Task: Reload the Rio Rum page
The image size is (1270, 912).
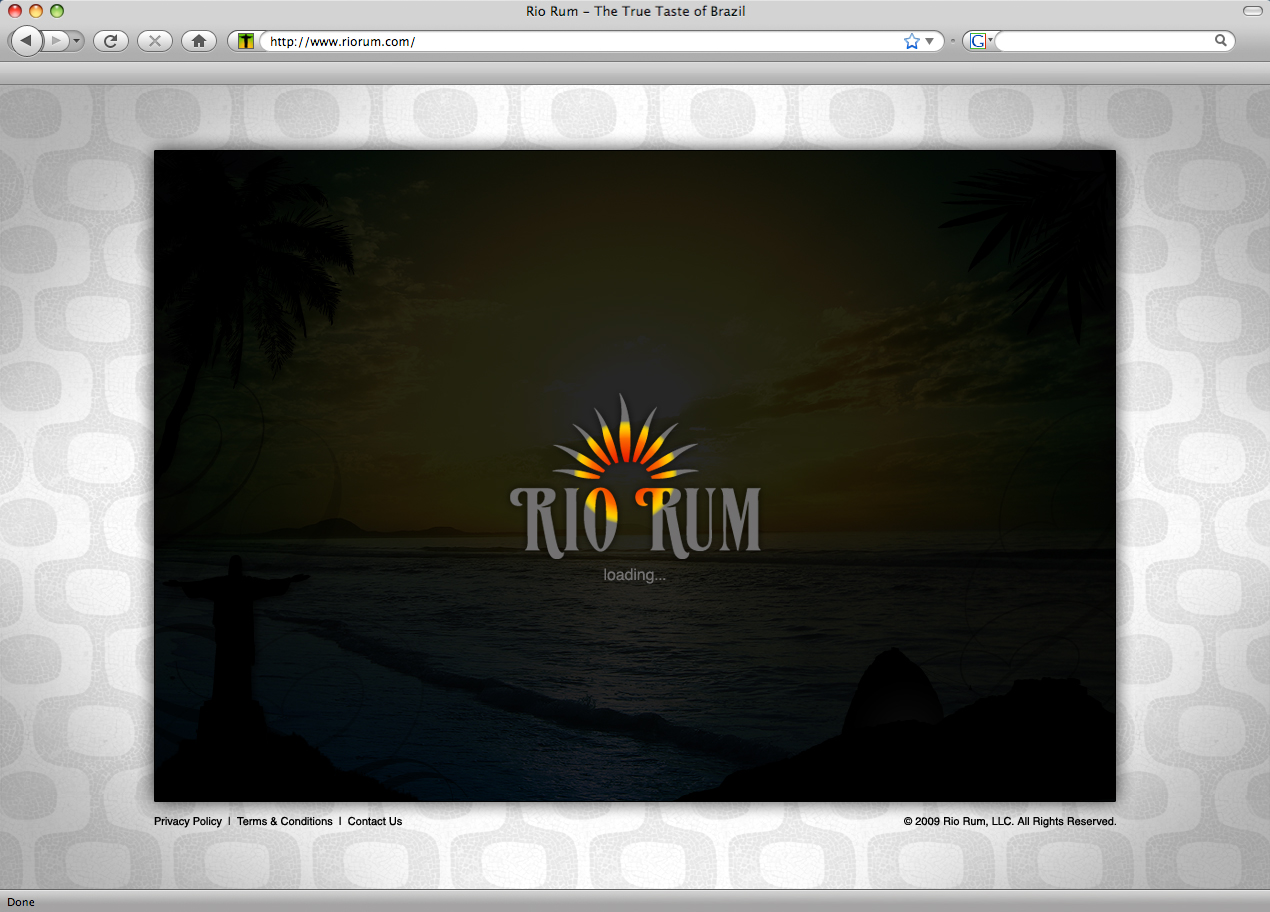Action: click(110, 41)
